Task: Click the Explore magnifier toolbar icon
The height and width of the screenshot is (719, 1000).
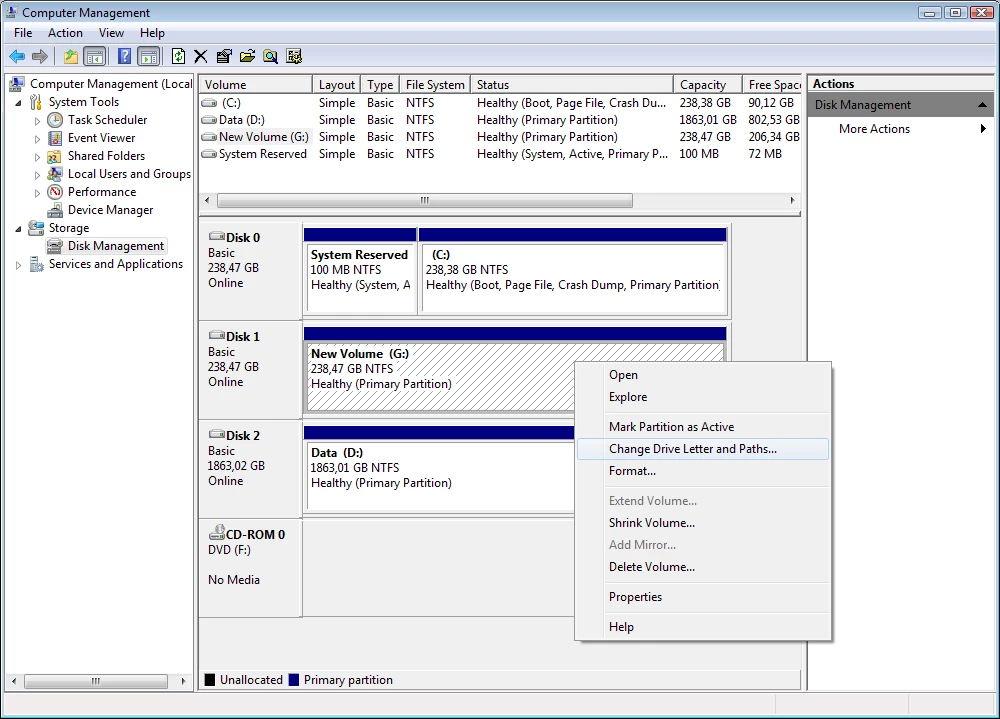Action: tap(270, 57)
